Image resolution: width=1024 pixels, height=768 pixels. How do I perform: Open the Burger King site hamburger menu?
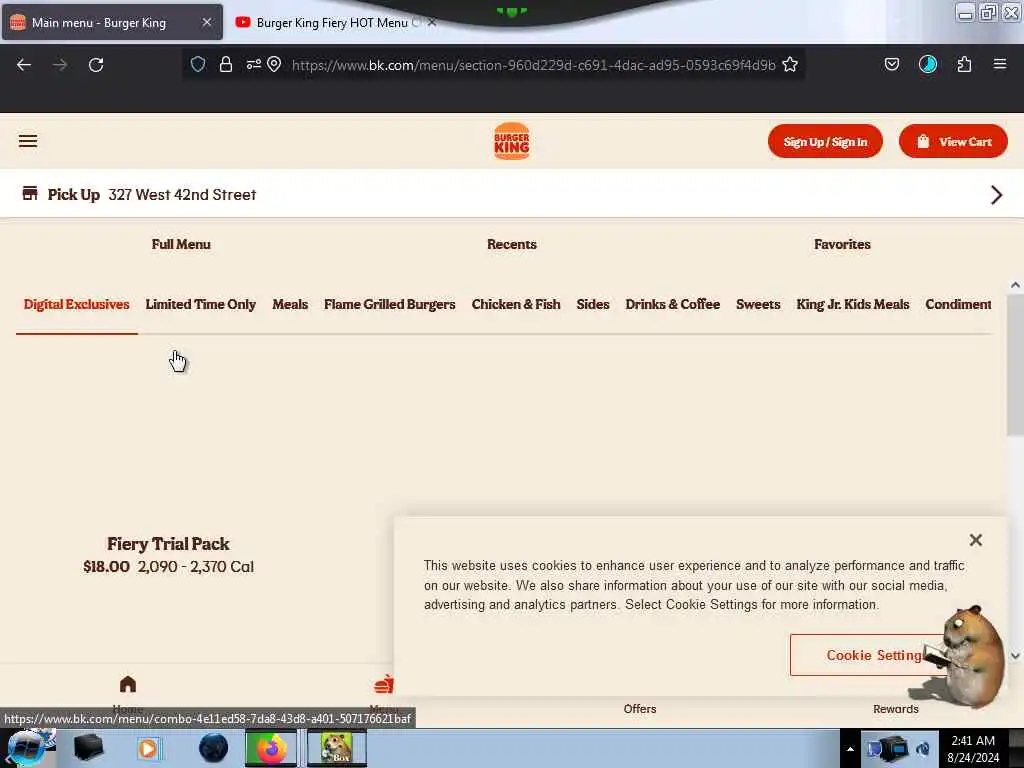point(28,141)
